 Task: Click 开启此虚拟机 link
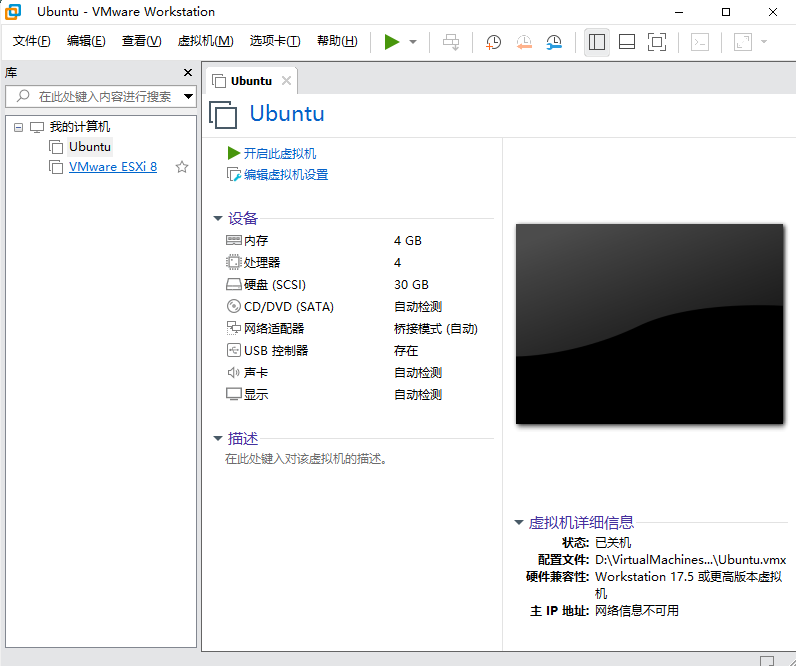click(x=280, y=153)
